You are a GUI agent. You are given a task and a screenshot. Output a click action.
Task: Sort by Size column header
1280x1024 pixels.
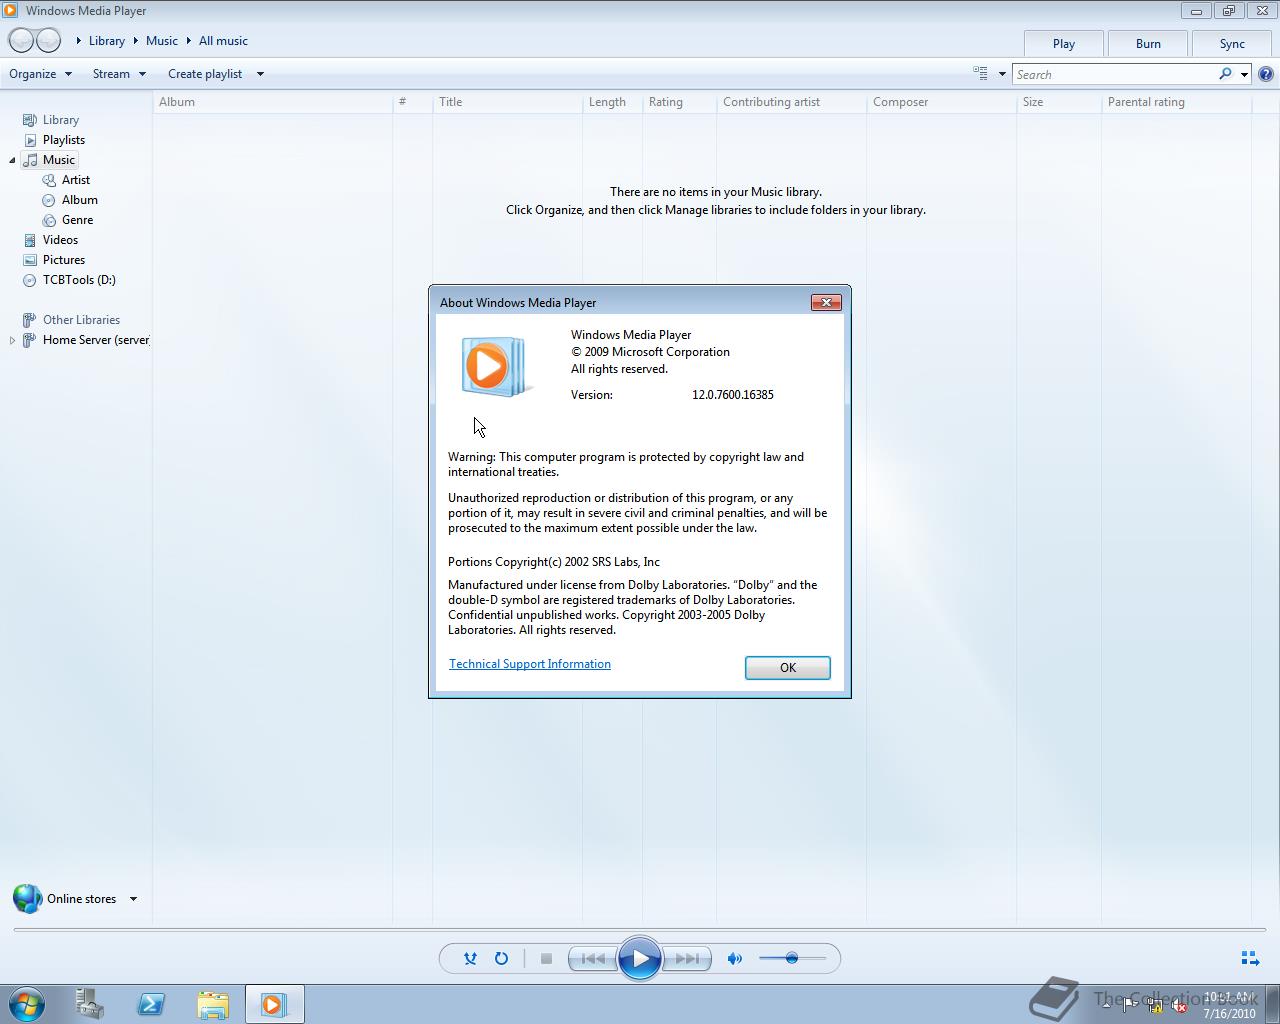pyautogui.click(x=1059, y=102)
